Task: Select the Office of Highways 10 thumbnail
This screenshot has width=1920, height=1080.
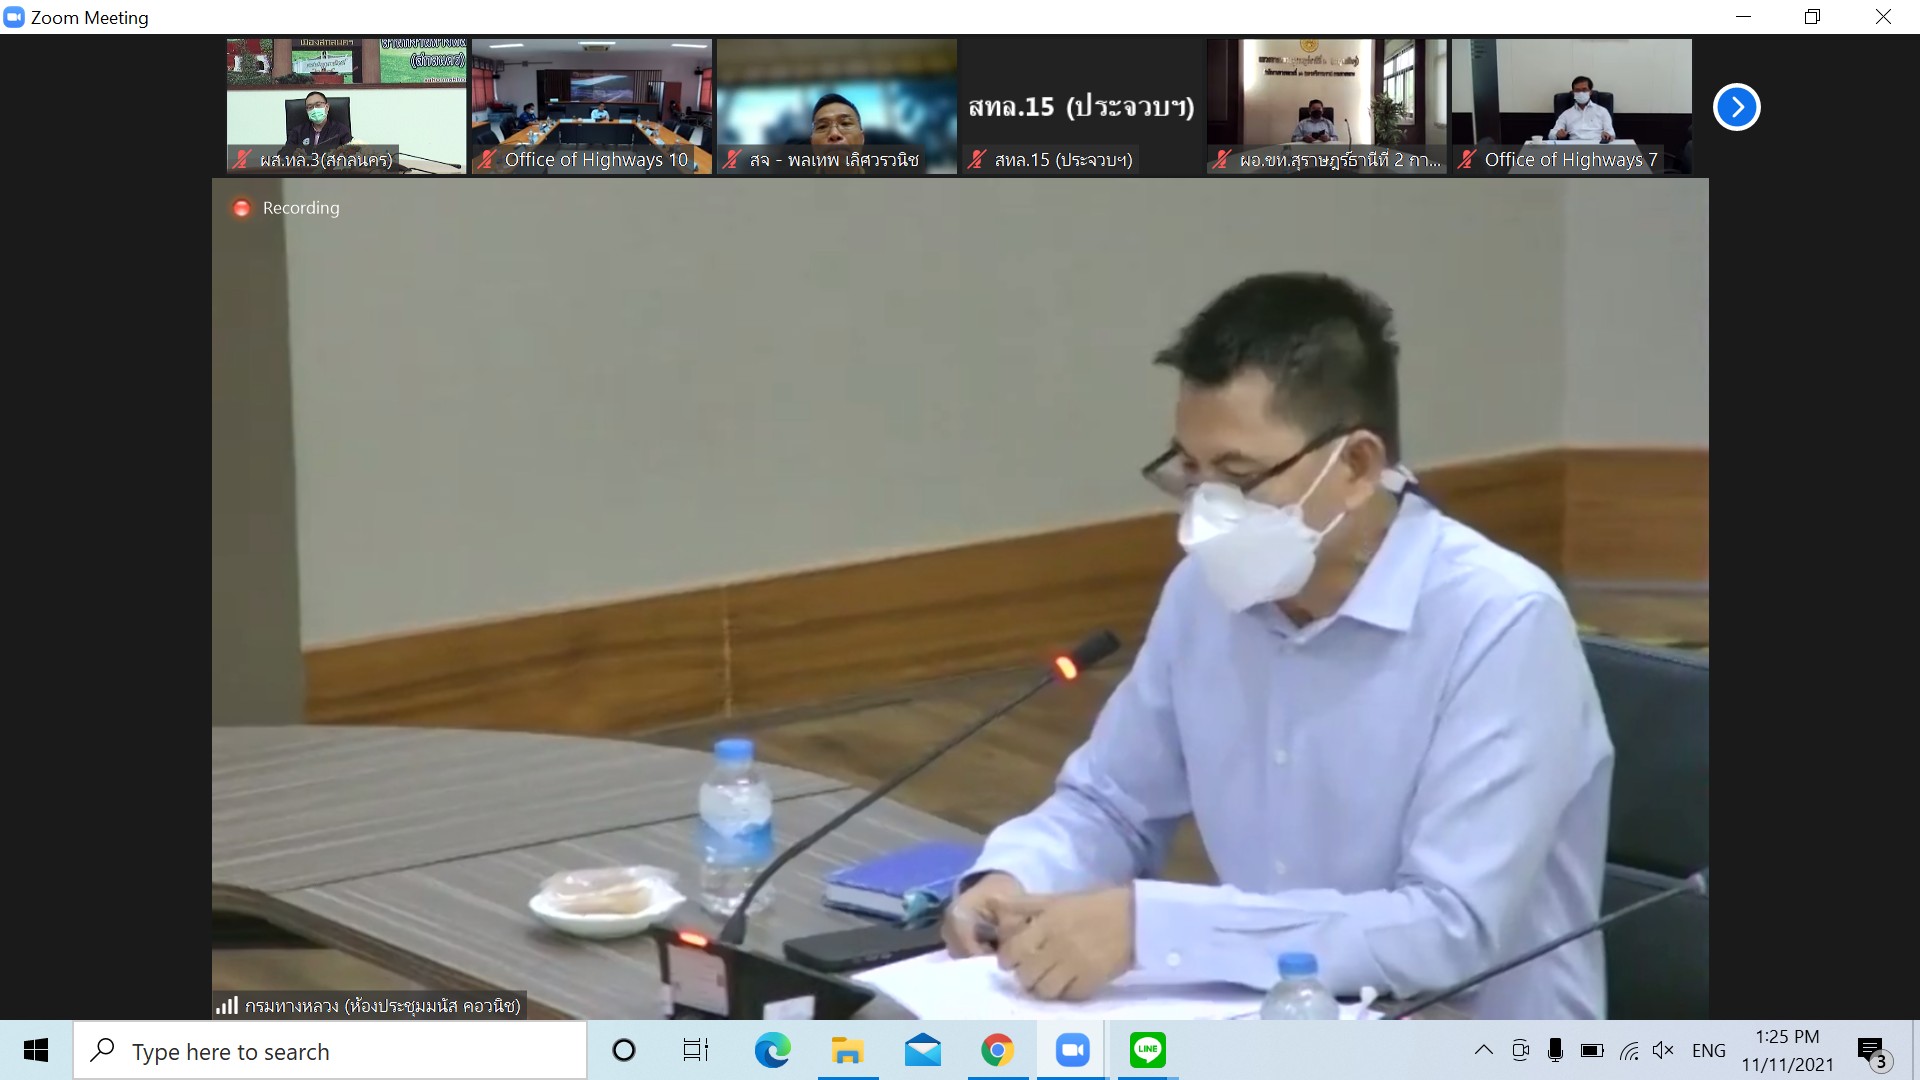Action: tap(591, 106)
